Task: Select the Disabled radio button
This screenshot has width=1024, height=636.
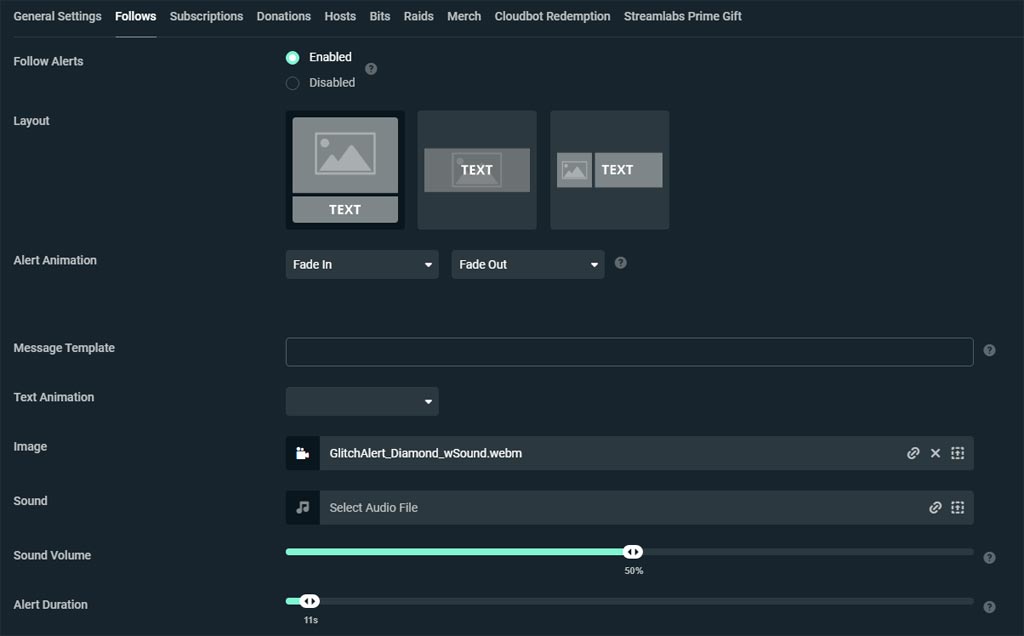Action: click(293, 83)
